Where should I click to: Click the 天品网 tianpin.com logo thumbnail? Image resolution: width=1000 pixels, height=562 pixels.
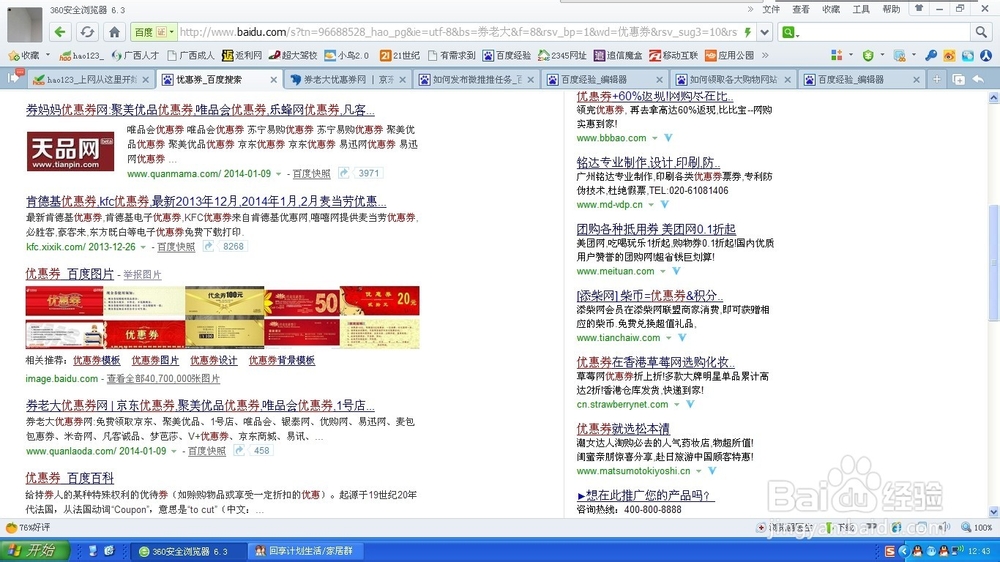70,151
